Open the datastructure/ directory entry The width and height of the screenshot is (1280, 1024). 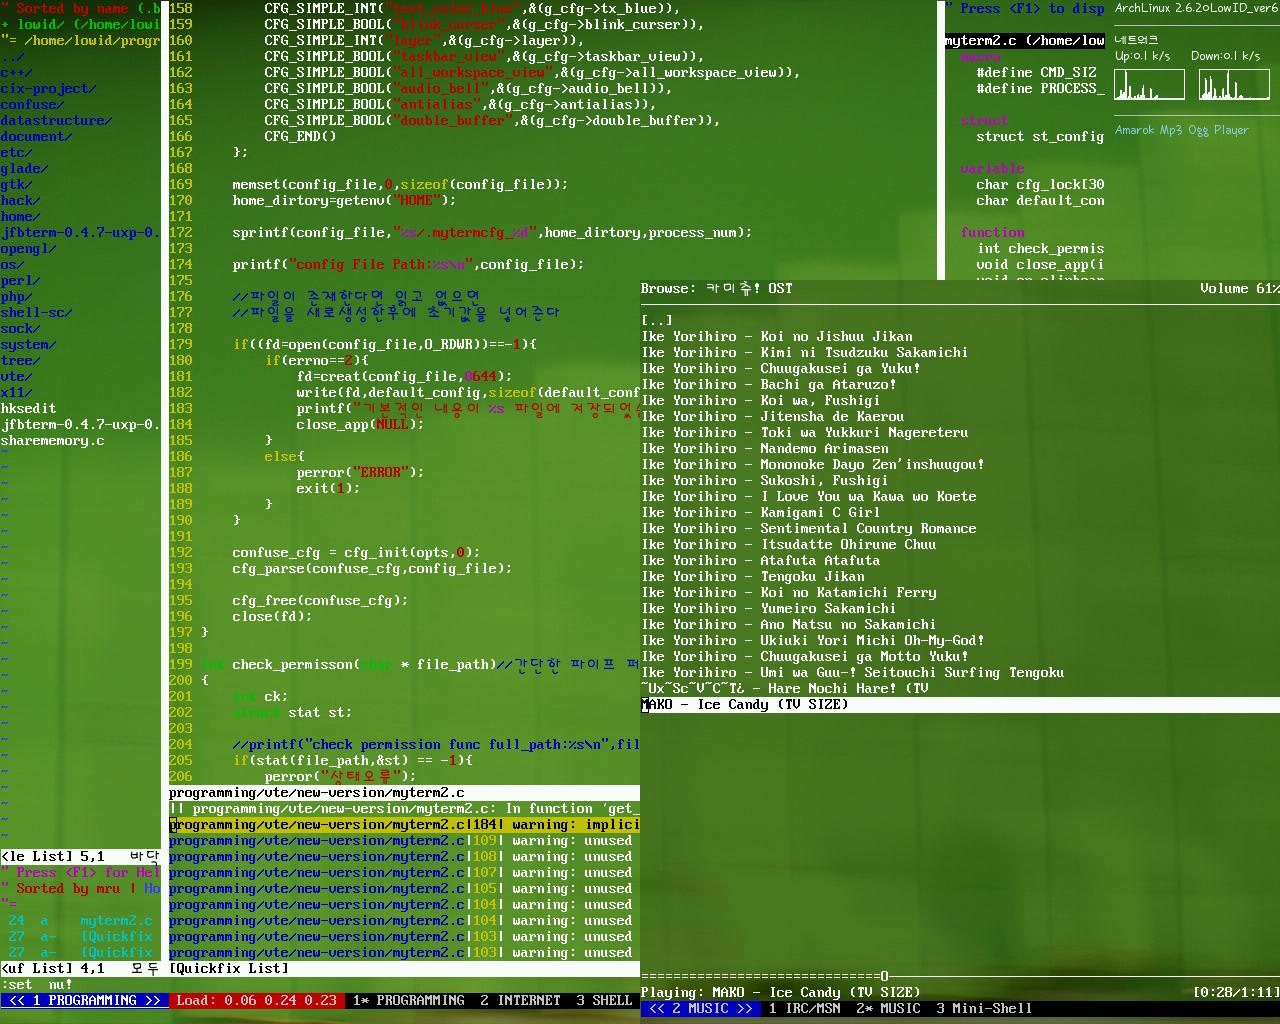click(57, 120)
